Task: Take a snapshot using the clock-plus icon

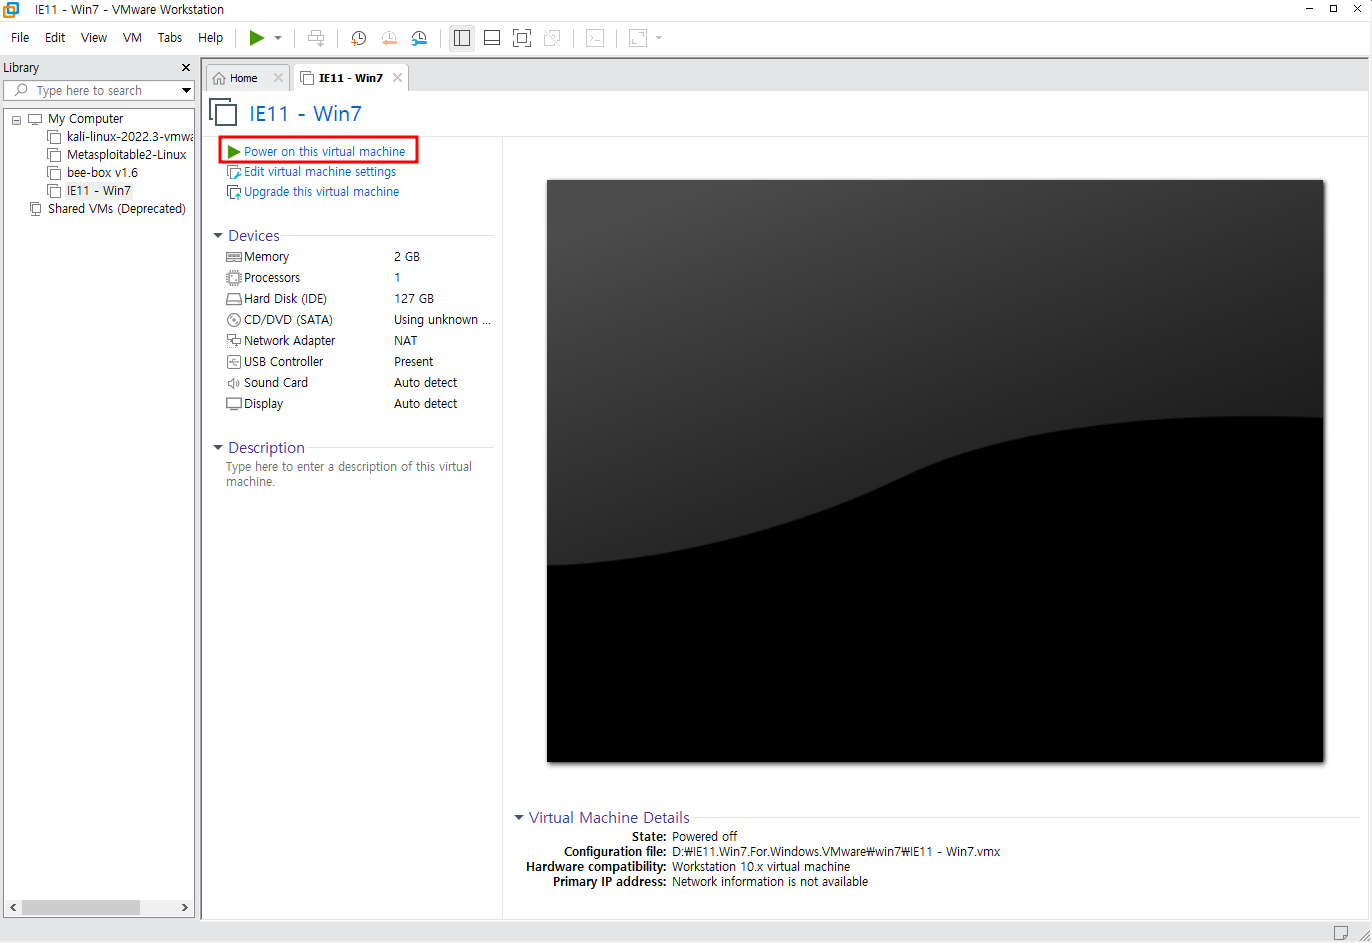Action: [358, 38]
